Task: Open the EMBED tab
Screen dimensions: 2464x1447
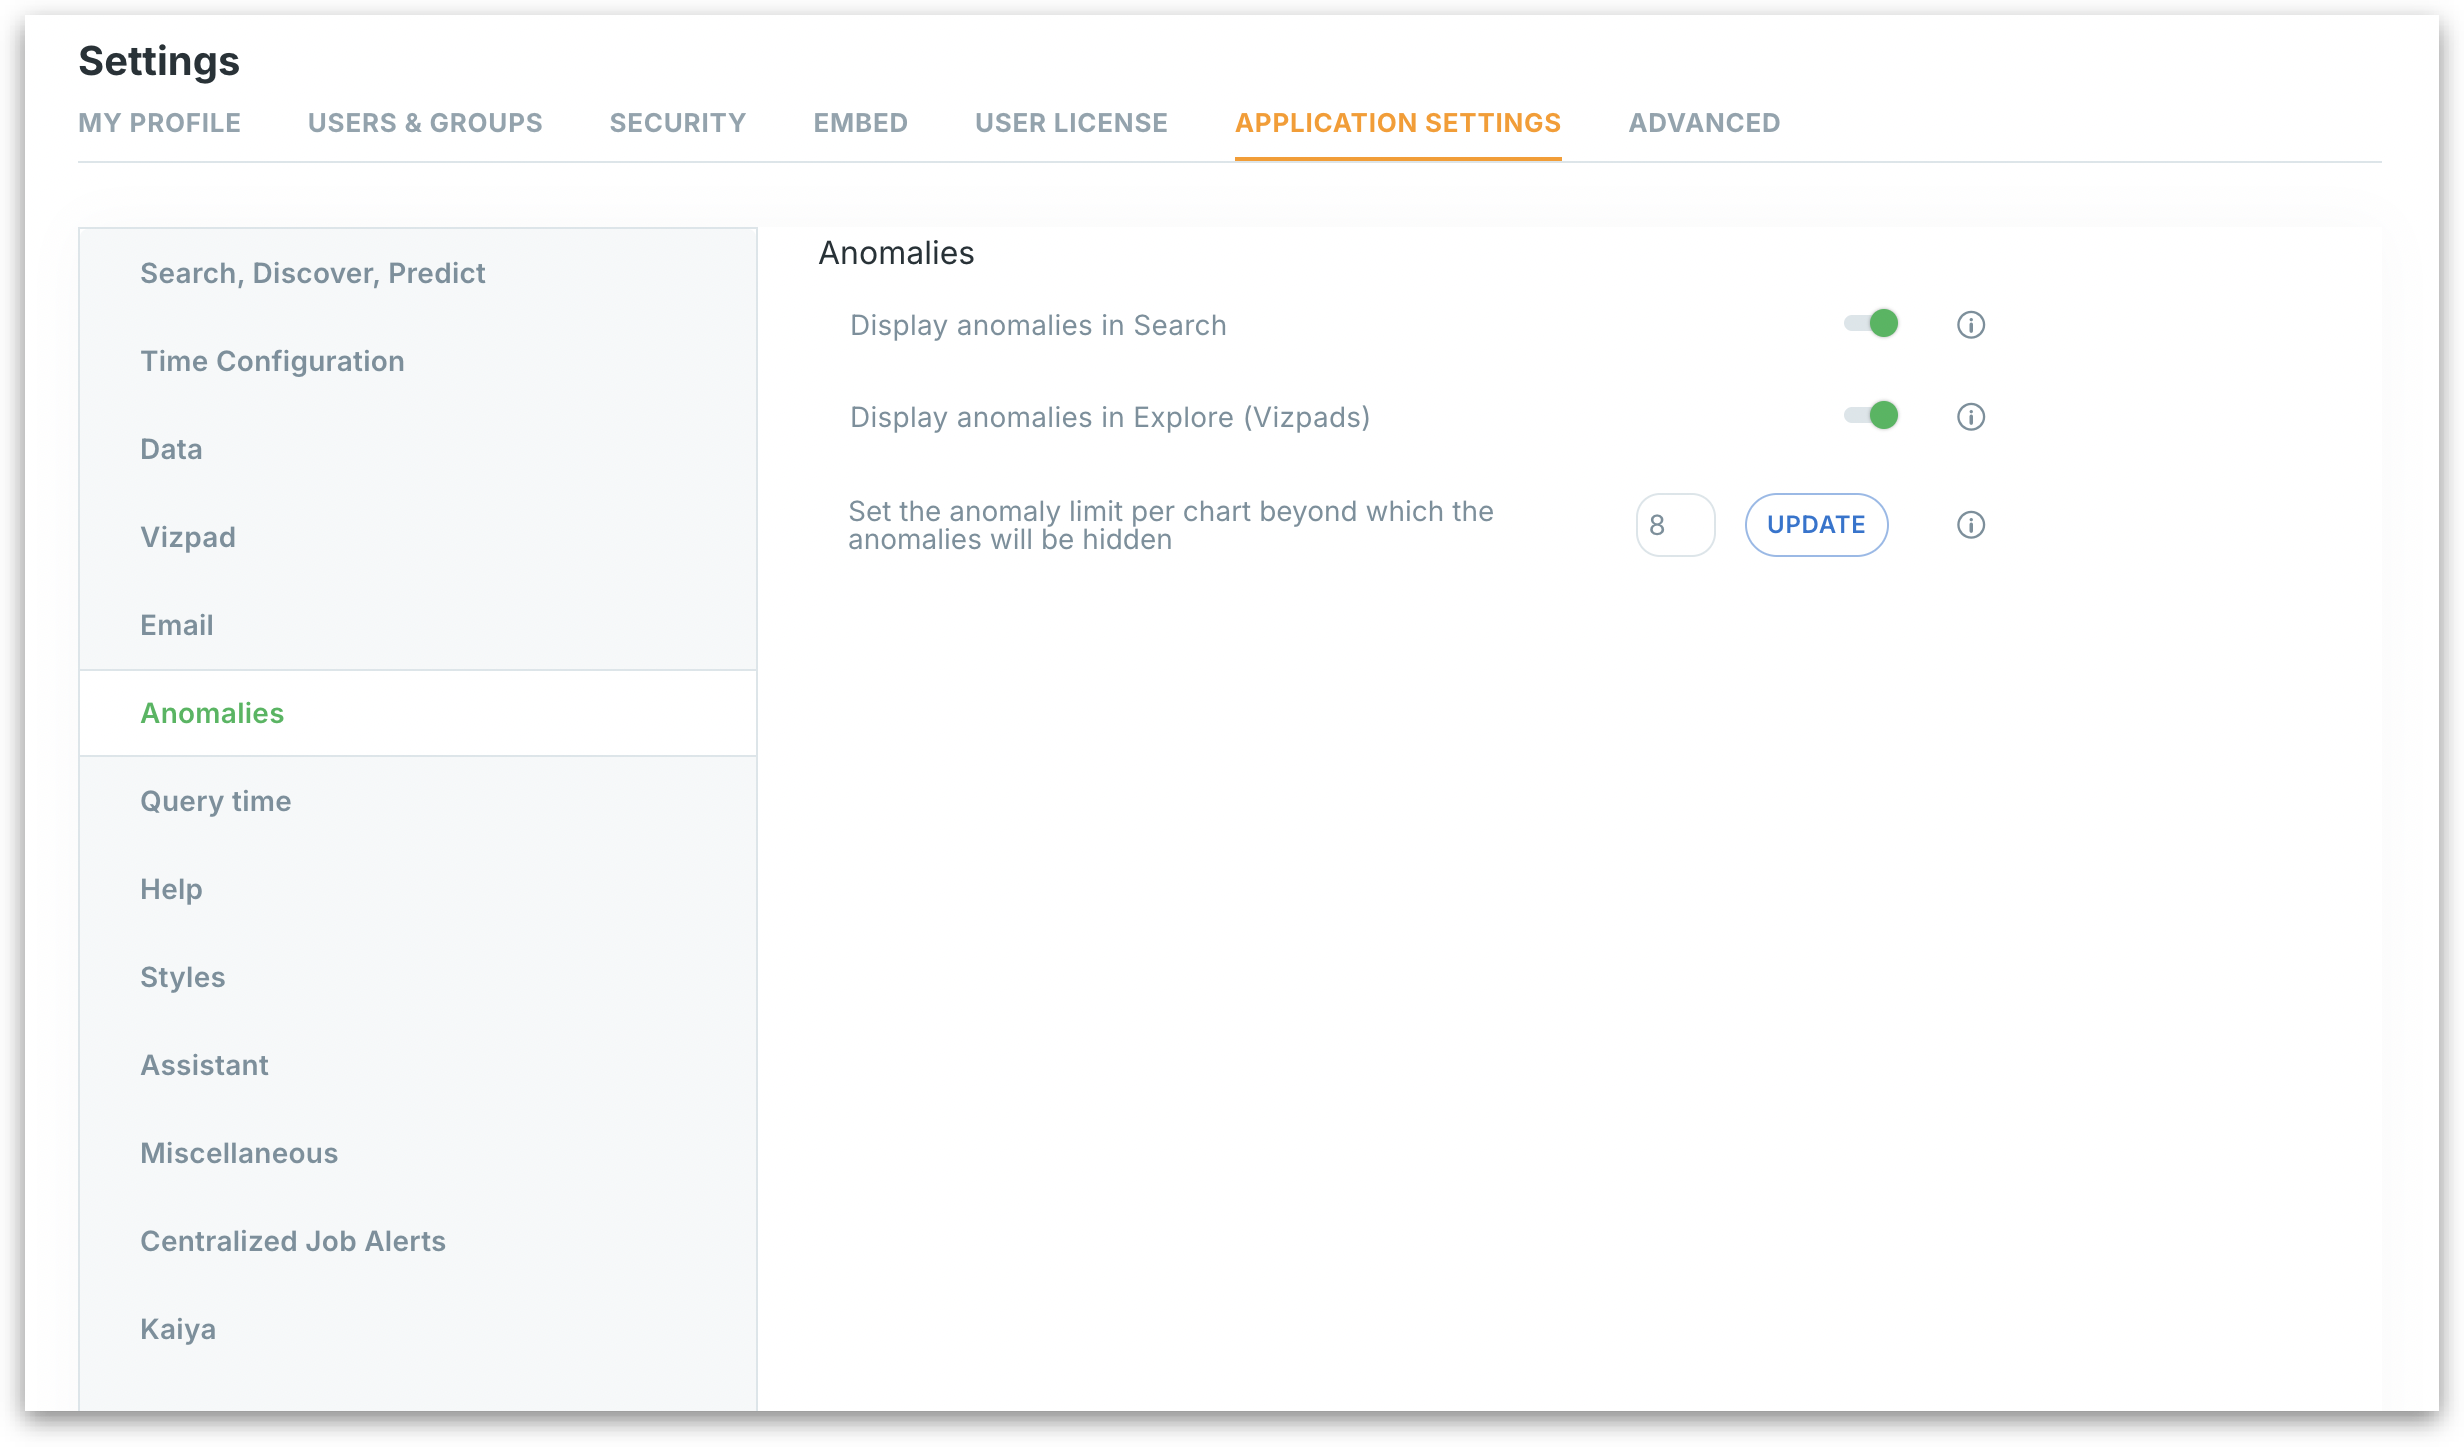Action: point(860,123)
